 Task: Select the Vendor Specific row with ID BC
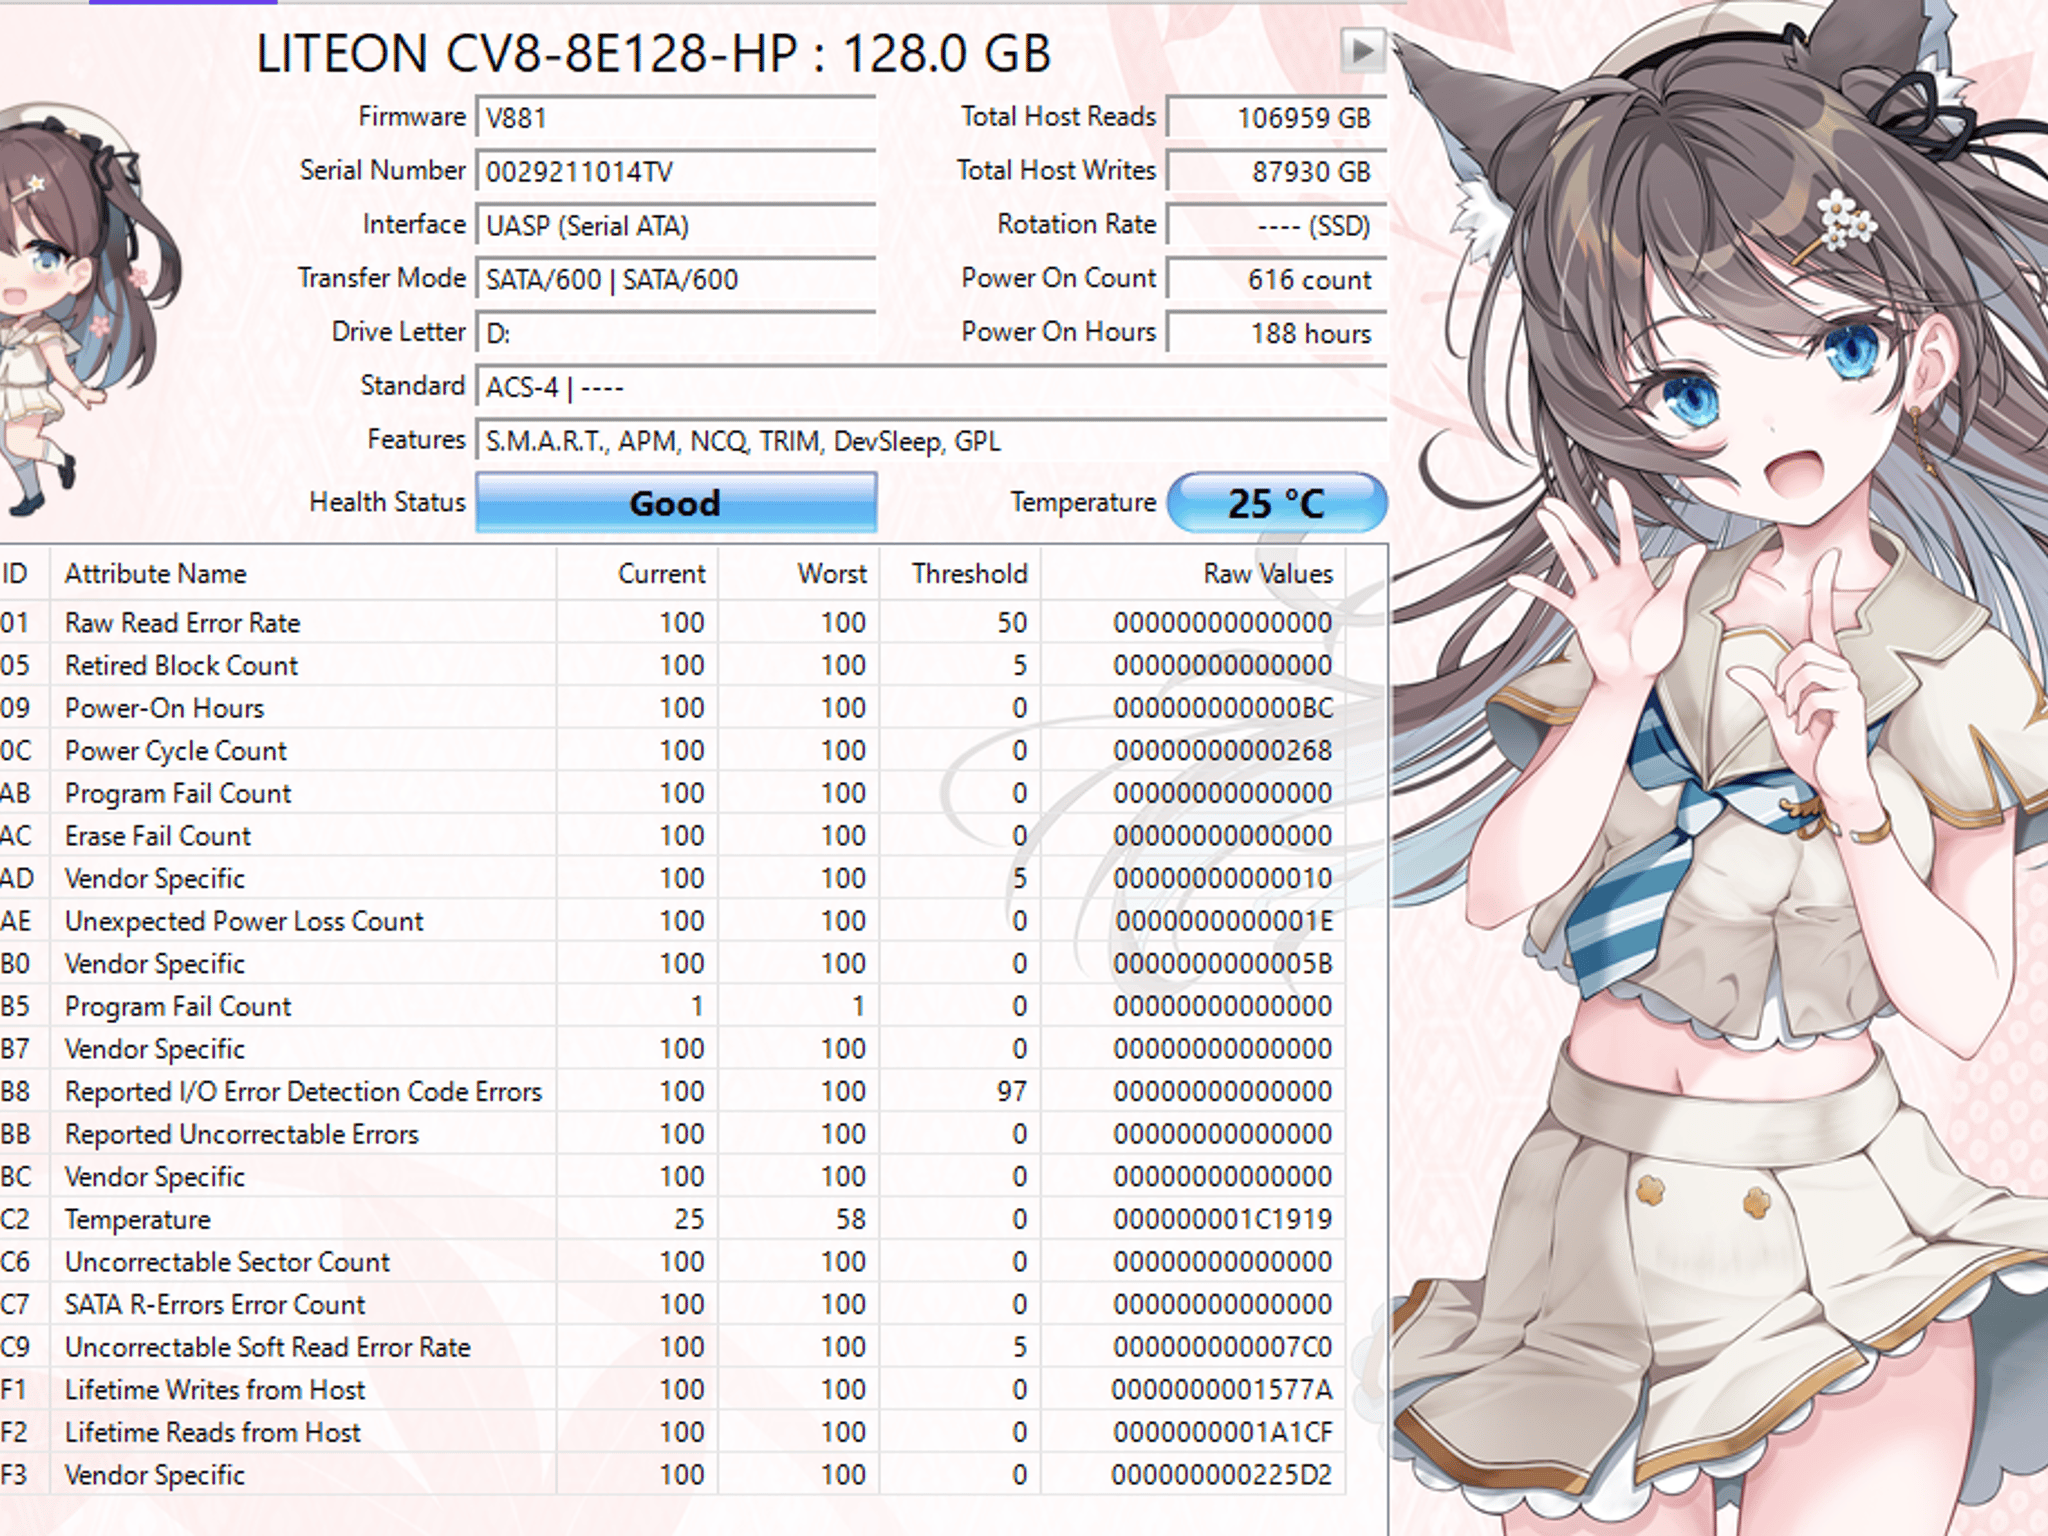pyautogui.click(x=672, y=1177)
